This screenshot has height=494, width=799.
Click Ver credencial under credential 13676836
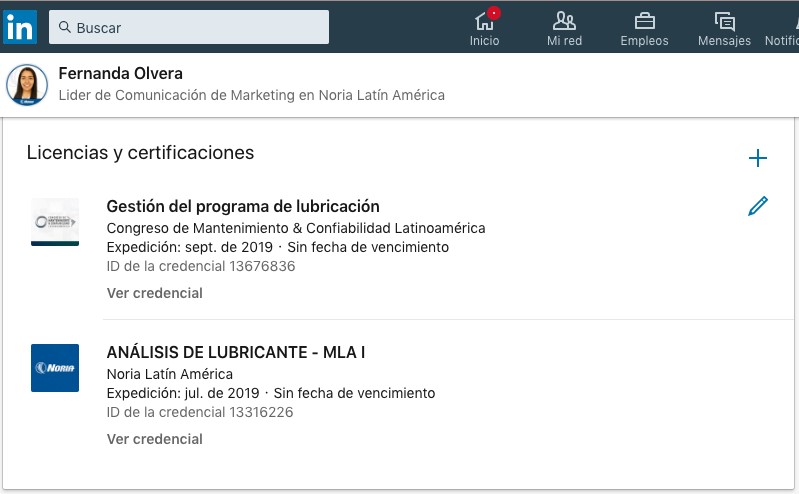pos(154,293)
